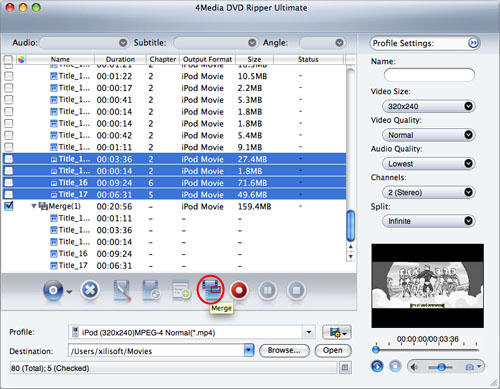Open the Destination path dropdown arrow
The width and height of the screenshot is (500, 389).
249,350
